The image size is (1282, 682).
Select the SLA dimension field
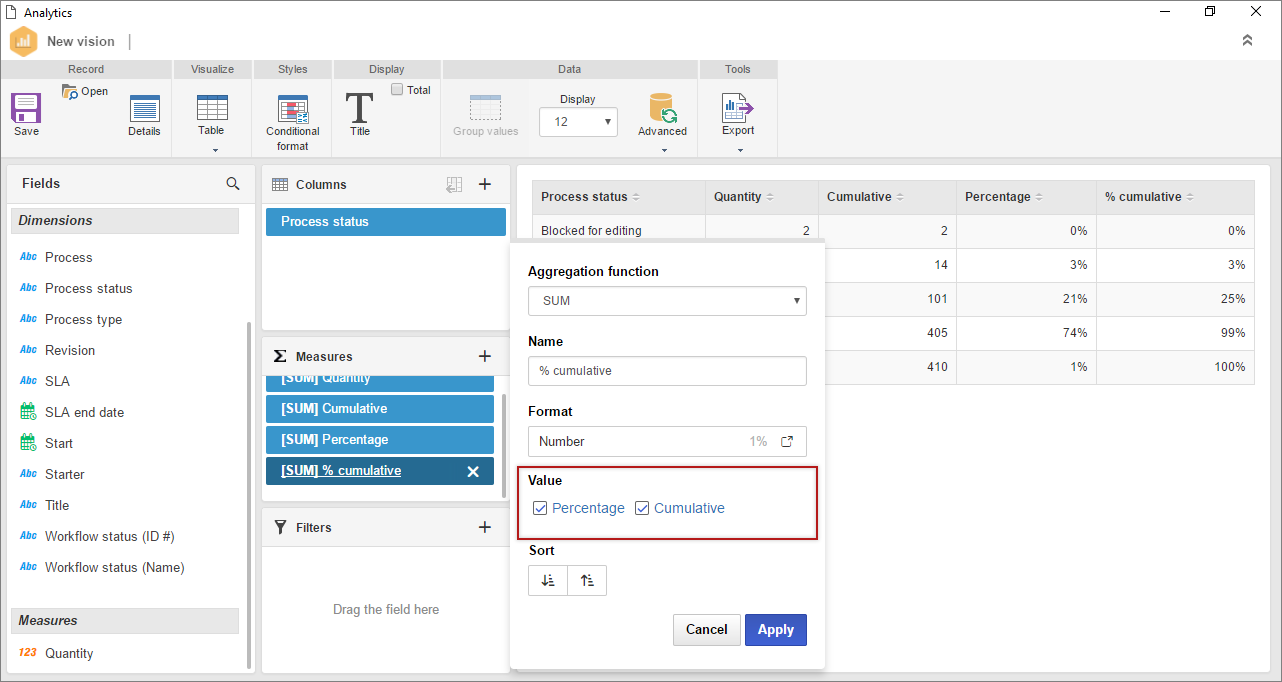[x=57, y=381]
